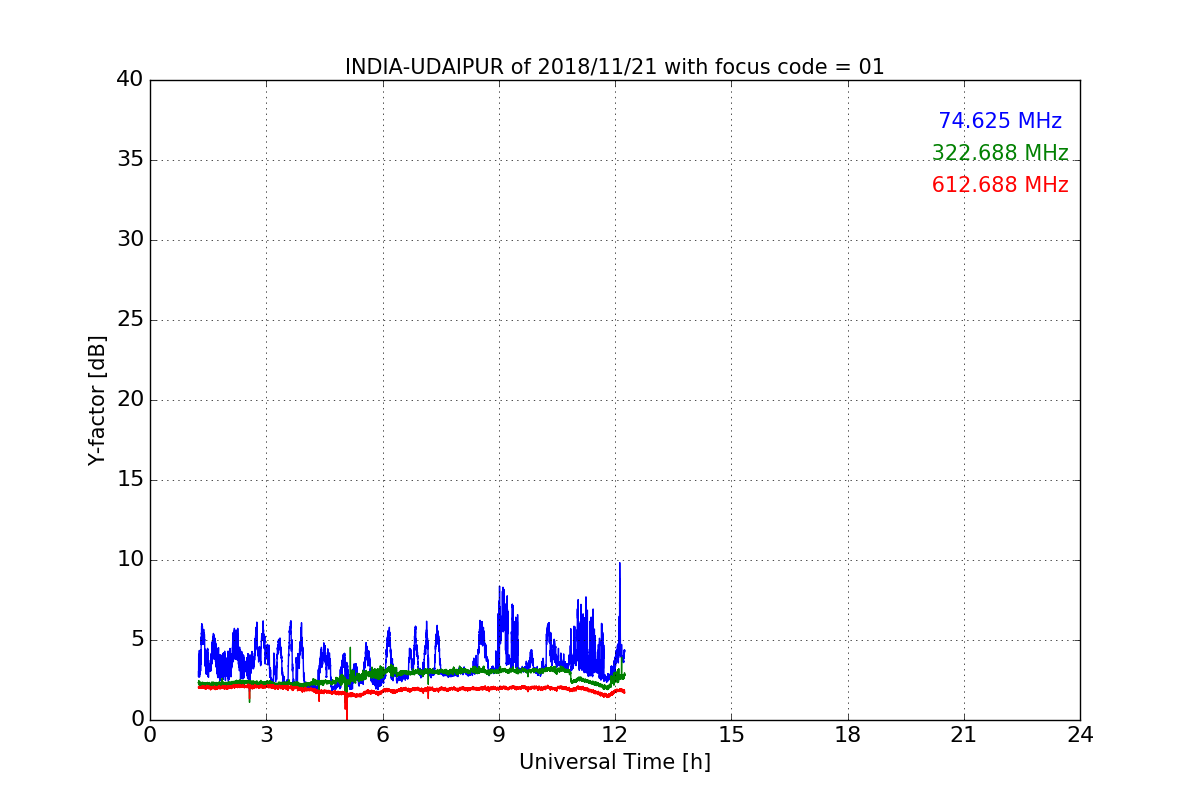Click the x-axis tick label 18
The height and width of the screenshot is (800, 1200).
848,735
